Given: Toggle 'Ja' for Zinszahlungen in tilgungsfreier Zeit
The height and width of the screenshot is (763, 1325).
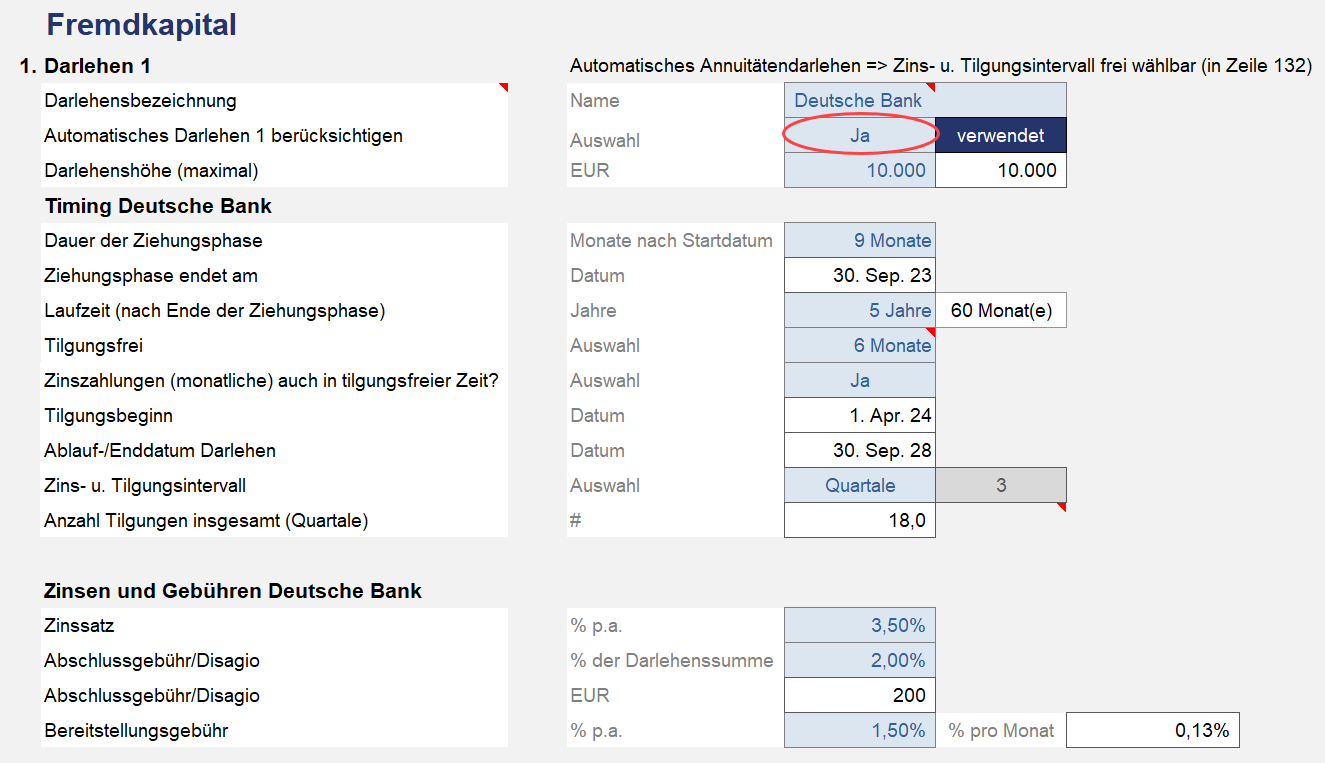Looking at the screenshot, I should click(860, 380).
